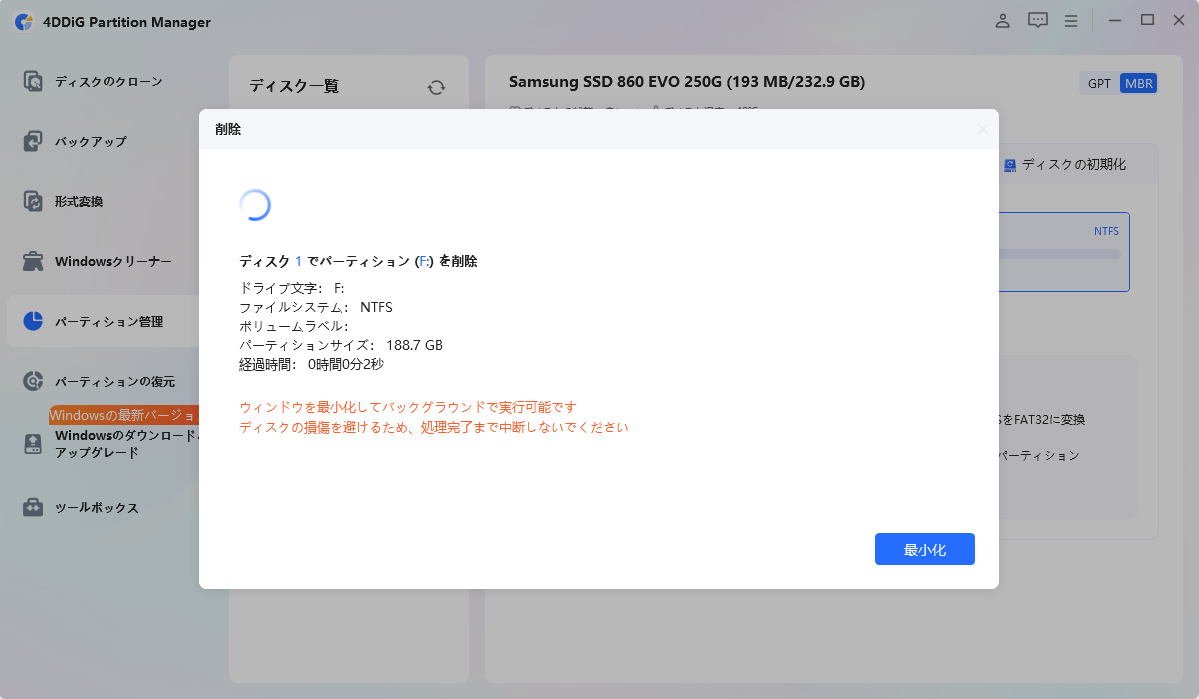Viewport: 1199px width, 699px height.
Task: Click the ディスク一覧 heading
Action: coord(294,86)
